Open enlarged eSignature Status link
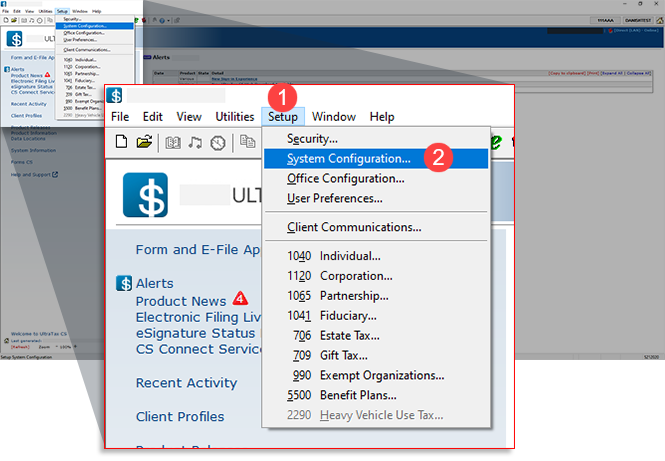This screenshot has height=461, width=665. pyautogui.click(x=196, y=333)
